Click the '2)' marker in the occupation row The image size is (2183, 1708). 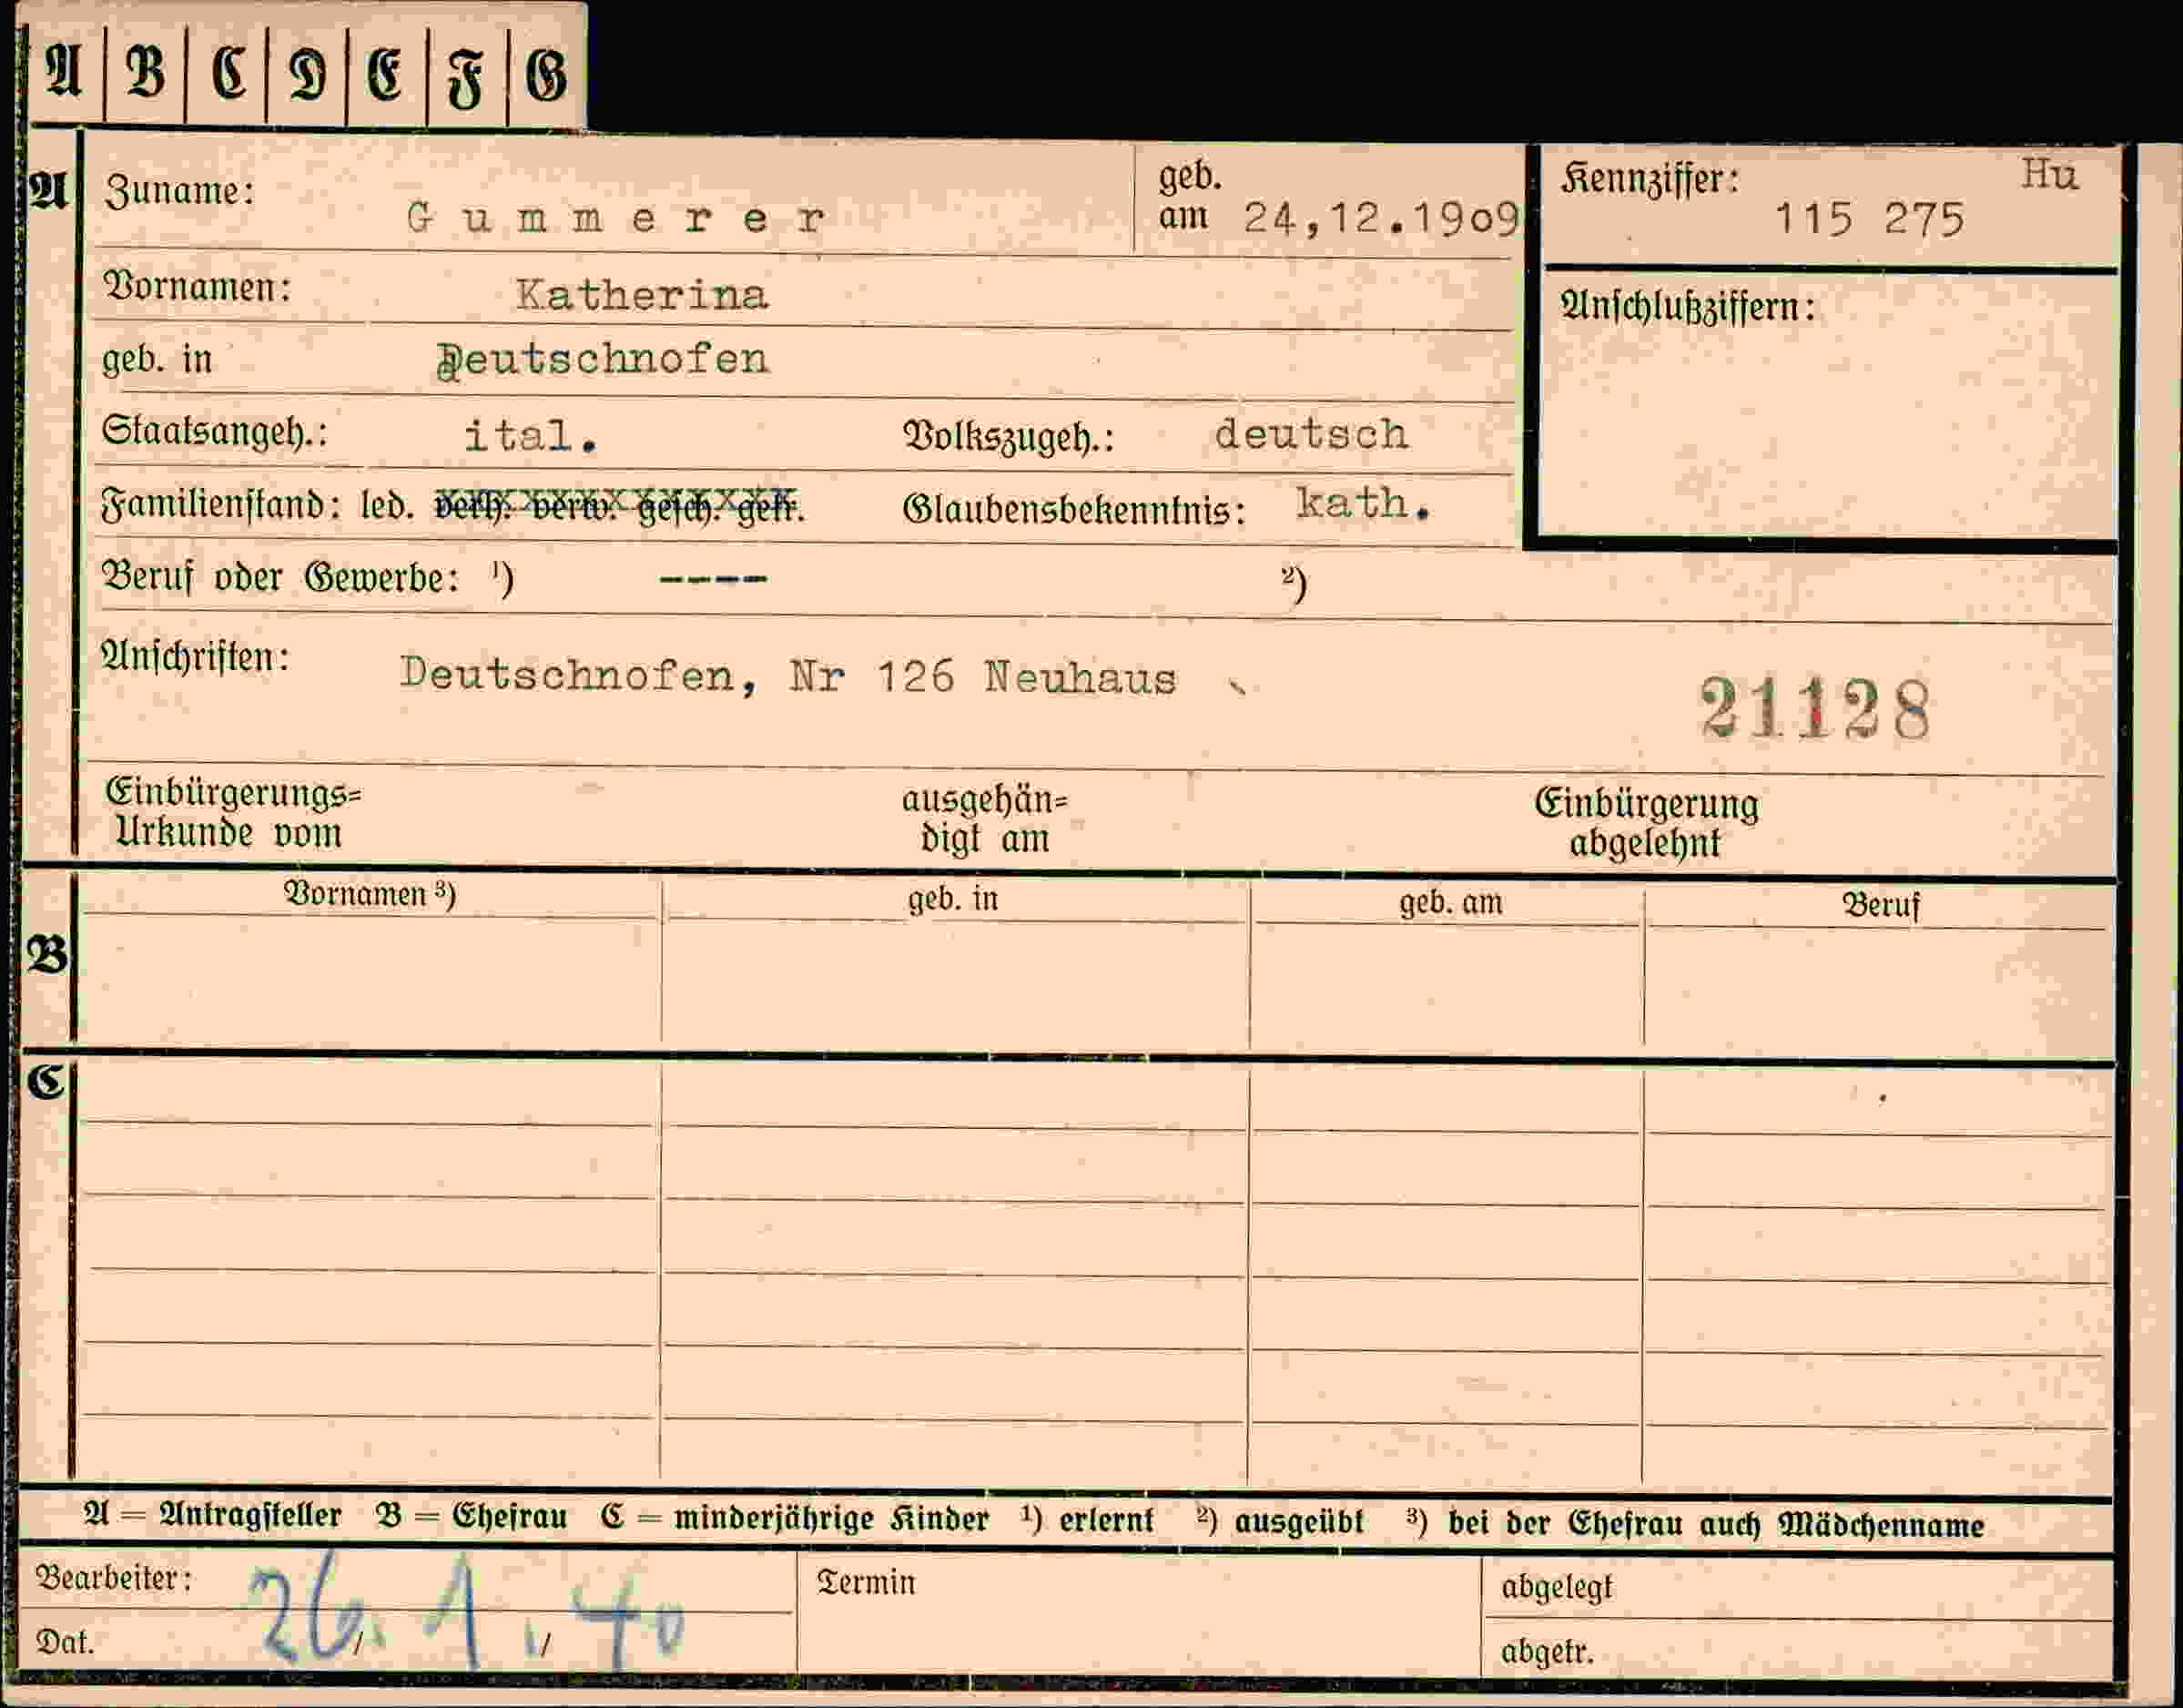click(1294, 584)
